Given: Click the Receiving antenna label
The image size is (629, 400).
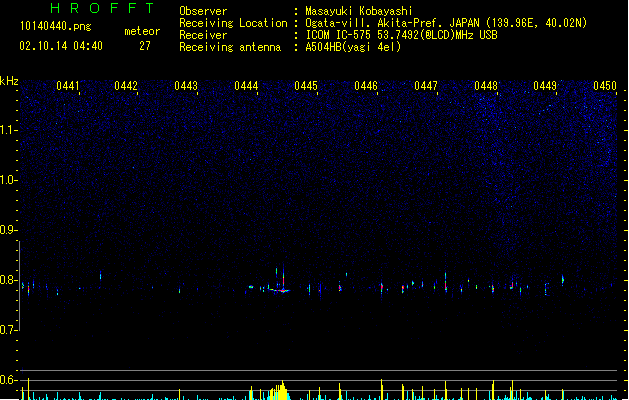Looking at the screenshot, I should tap(230, 47).
